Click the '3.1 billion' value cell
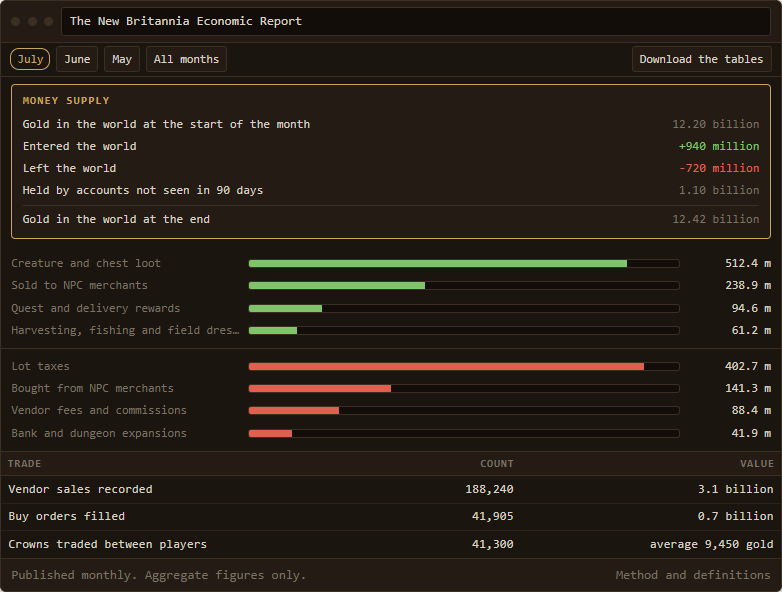 (736, 489)
